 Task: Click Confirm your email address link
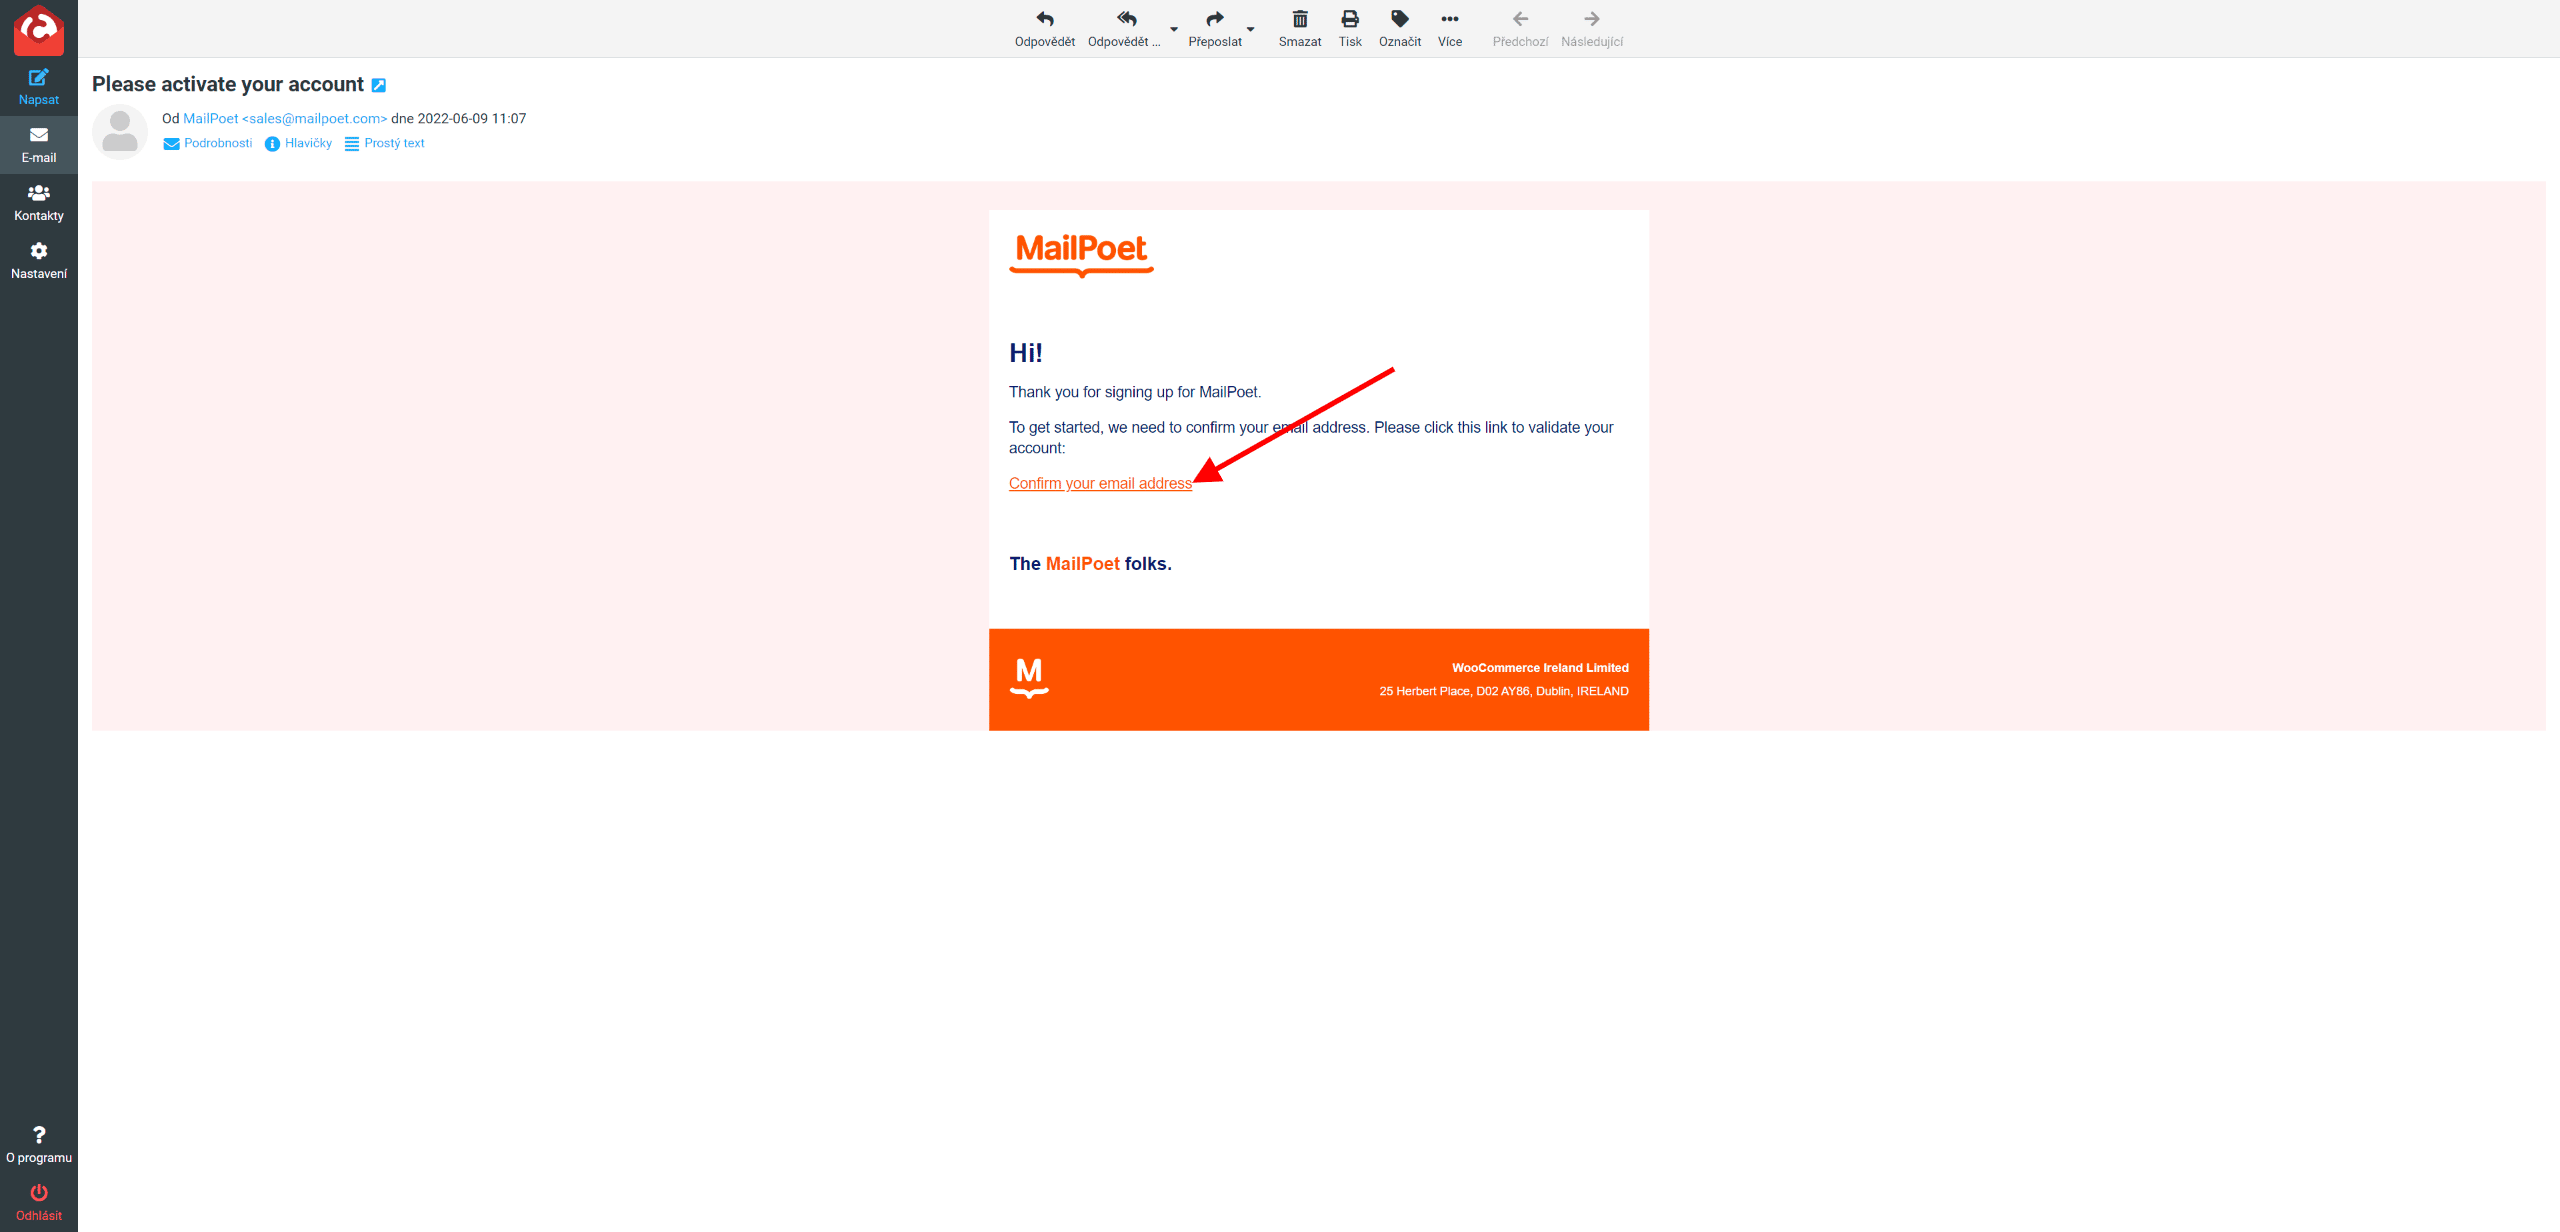[x=1100, y=484]
